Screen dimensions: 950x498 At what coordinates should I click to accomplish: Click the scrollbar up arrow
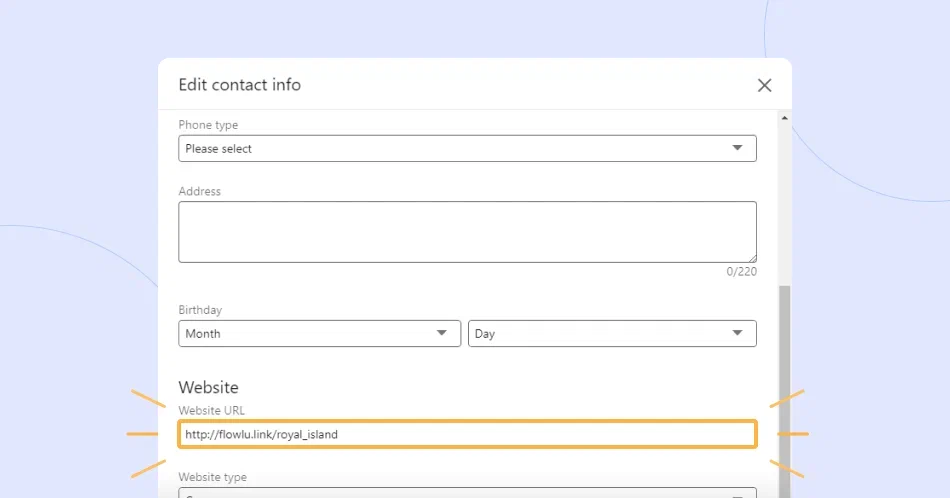(x=785, y=118)
